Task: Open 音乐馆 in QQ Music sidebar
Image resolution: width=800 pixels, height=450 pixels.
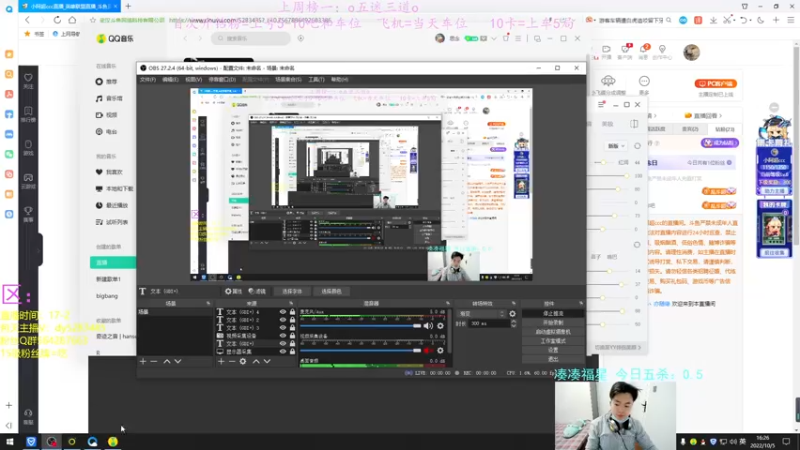Action: point(109,98)
